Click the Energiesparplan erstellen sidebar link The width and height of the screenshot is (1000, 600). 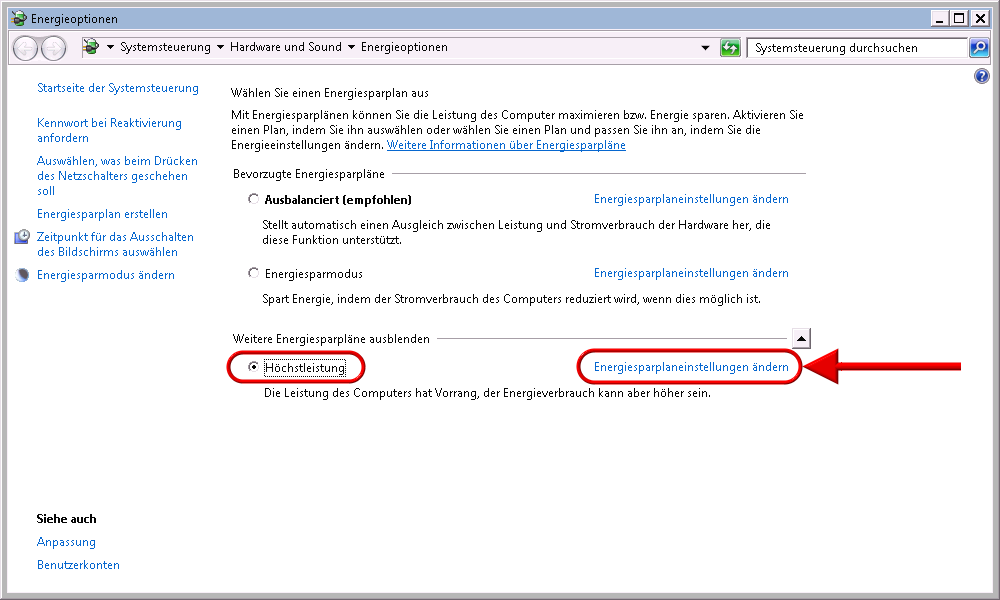click(x=102, y=214)
